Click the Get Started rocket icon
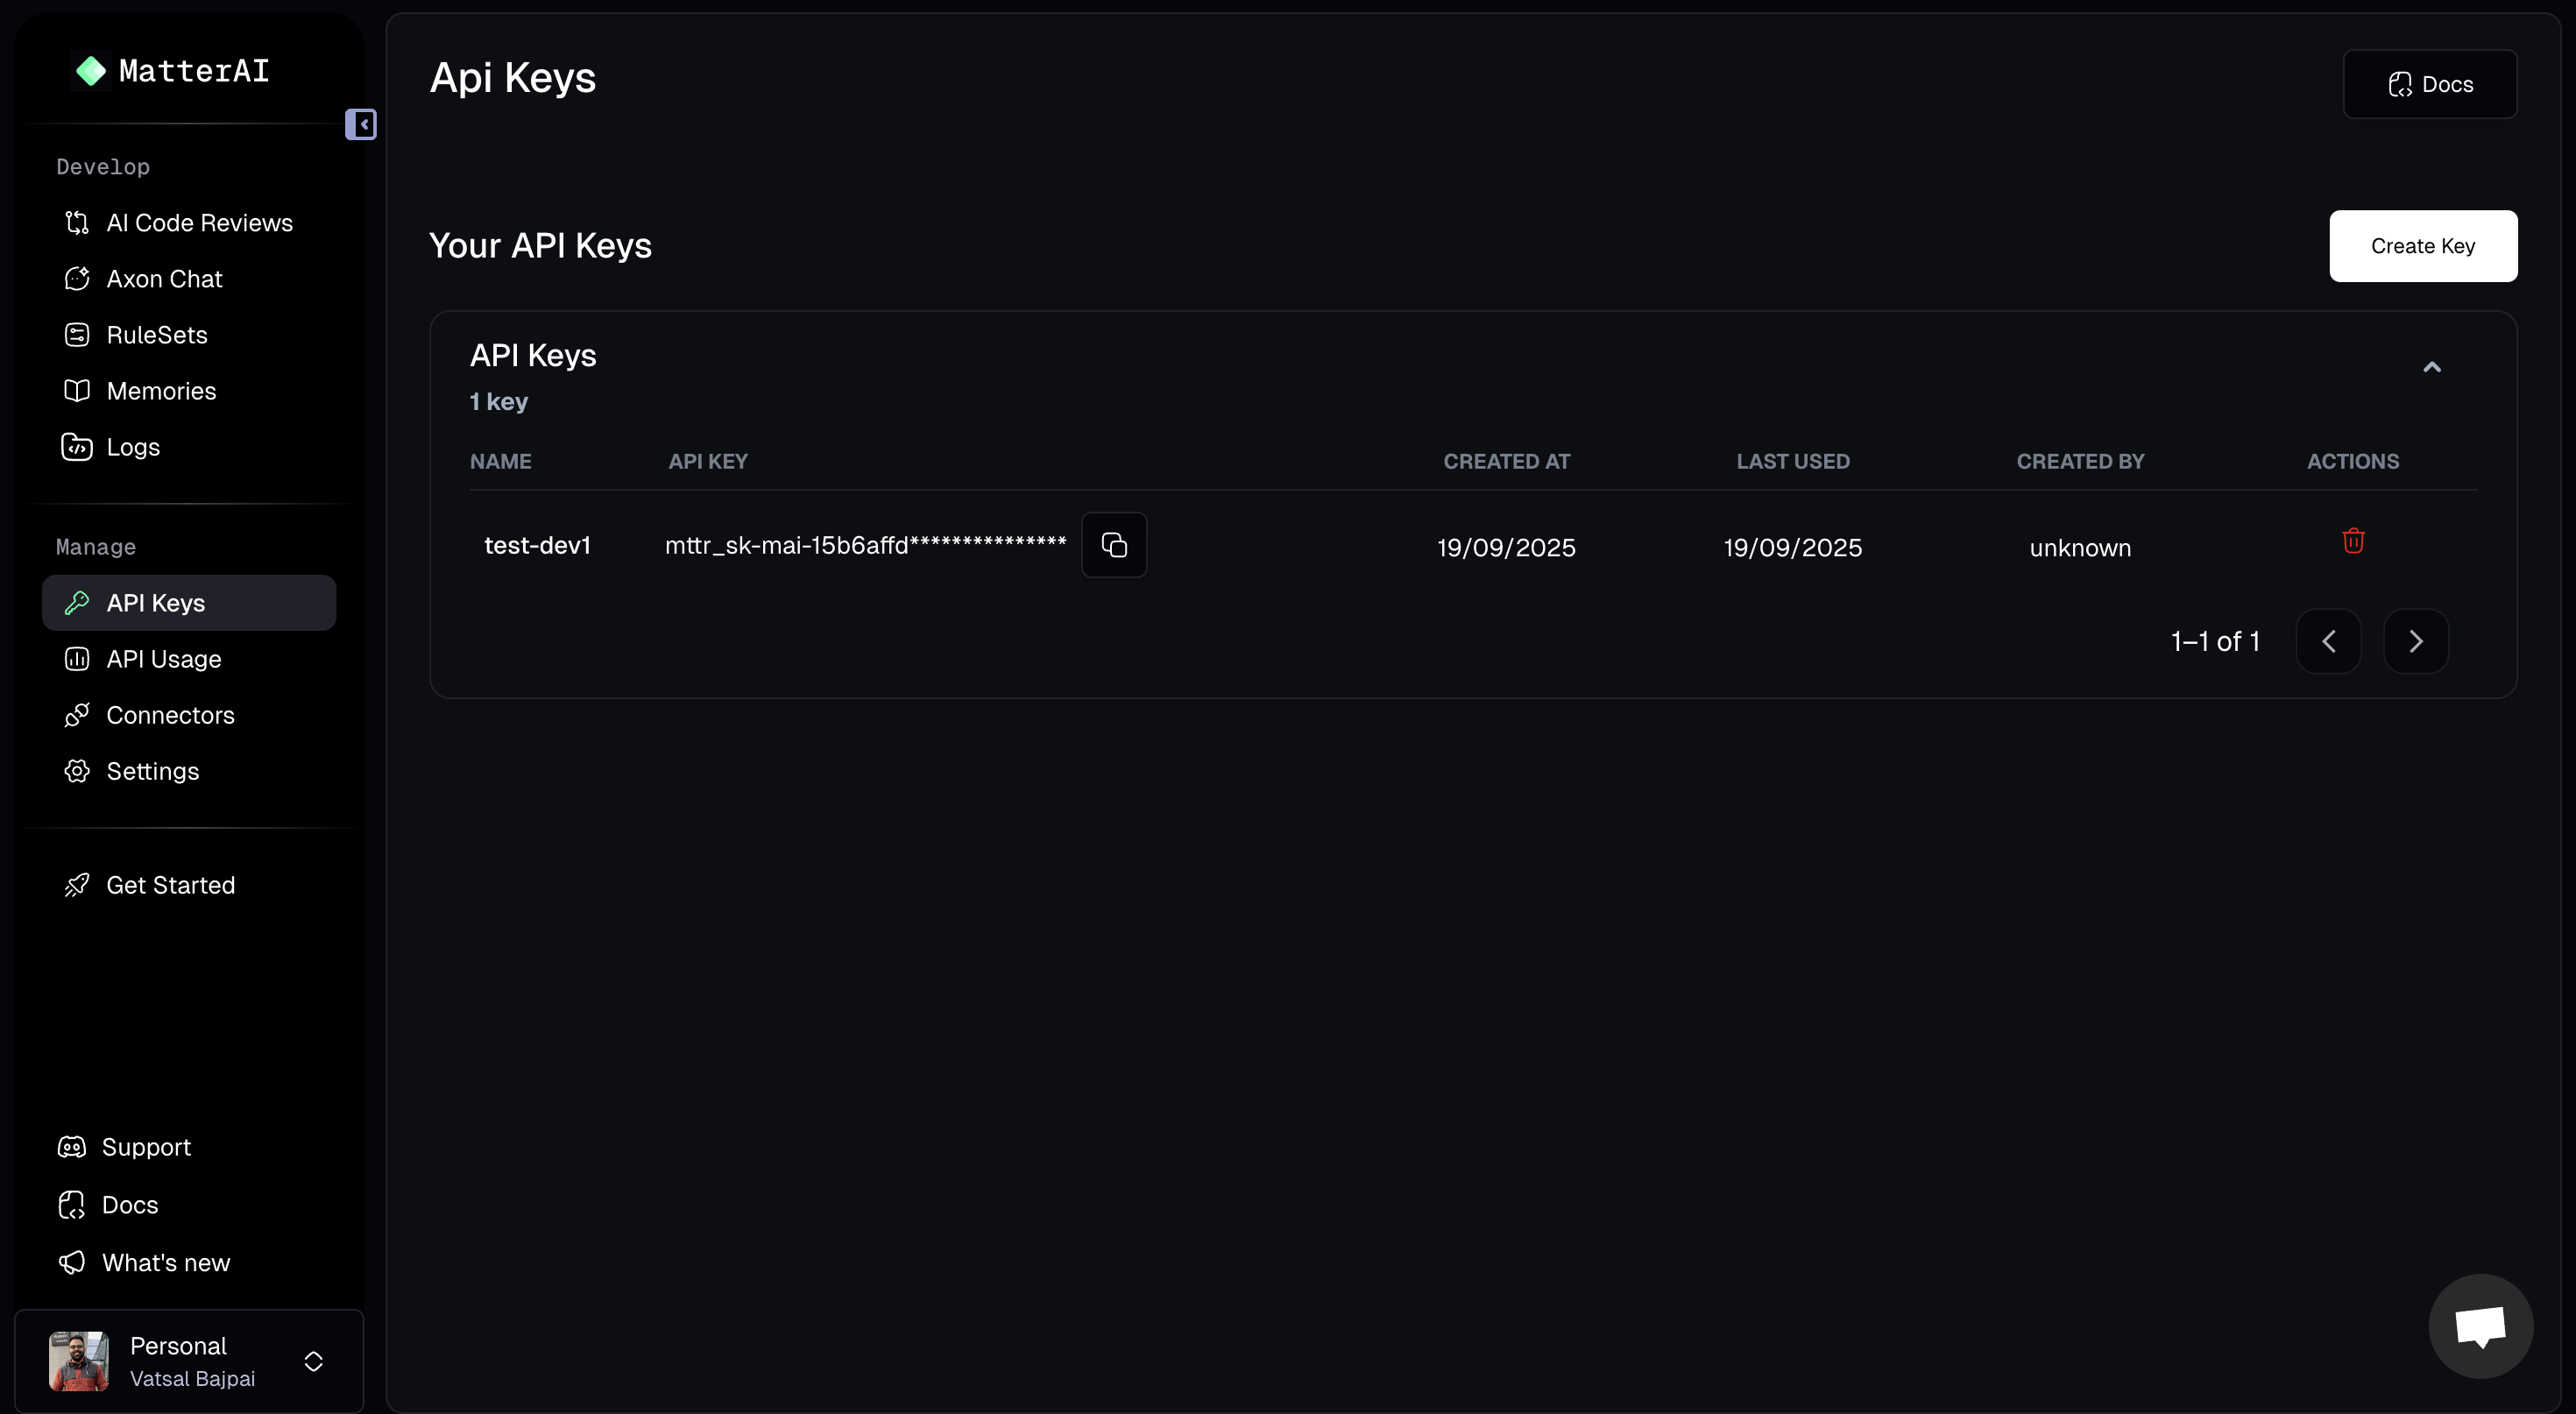 point(77,885)
